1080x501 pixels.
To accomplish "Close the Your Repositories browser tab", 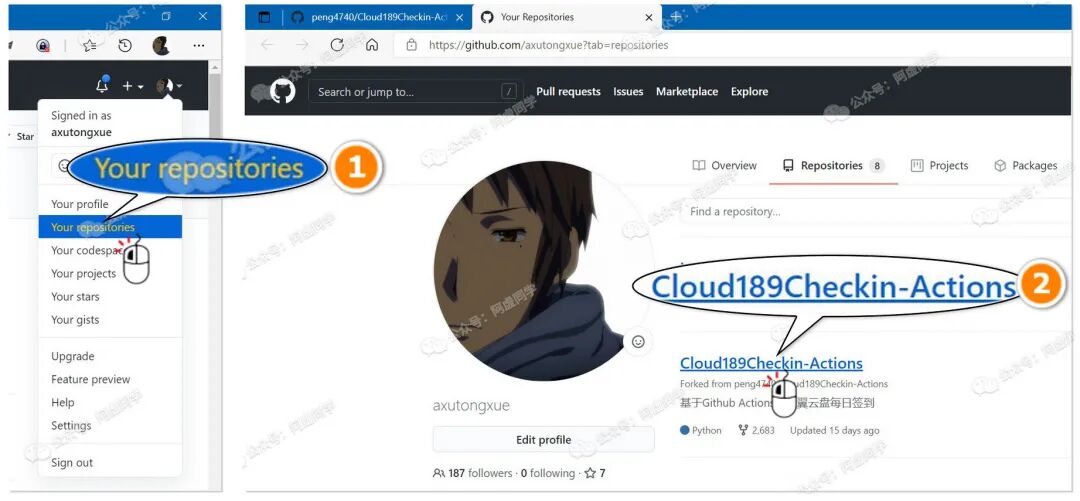I will pyautogui.click(x=648, y=17).
